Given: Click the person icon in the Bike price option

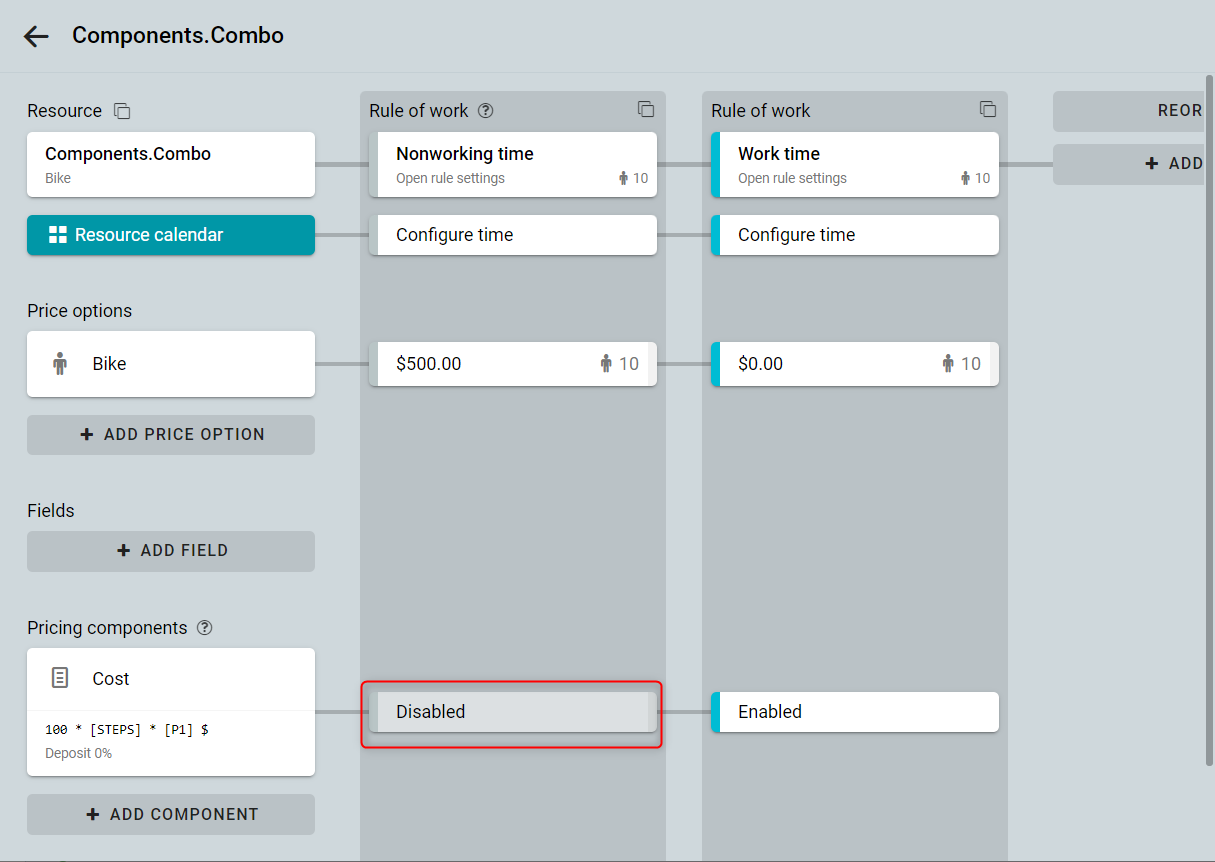Looking at the screenshot, I should tap(60, 364).
